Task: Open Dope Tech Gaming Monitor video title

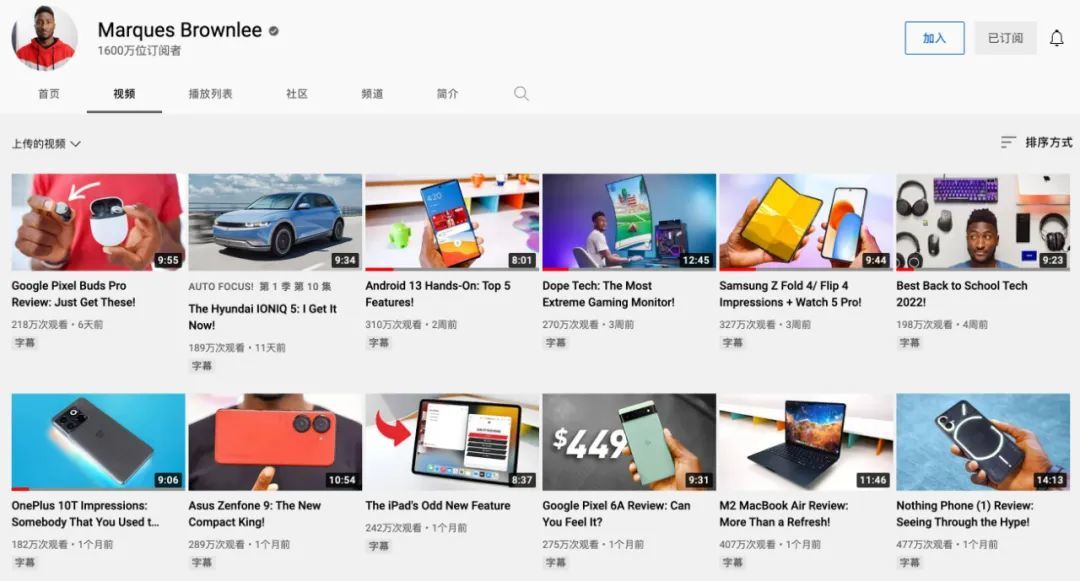Action: click(608, 294)
